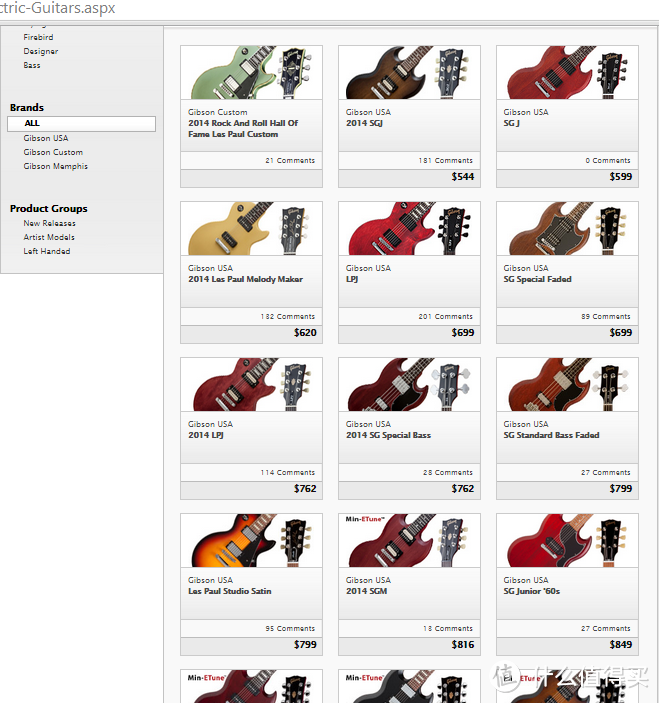659x703 pixels.
Task: Show New Releases product group
Action: point(49,223)
